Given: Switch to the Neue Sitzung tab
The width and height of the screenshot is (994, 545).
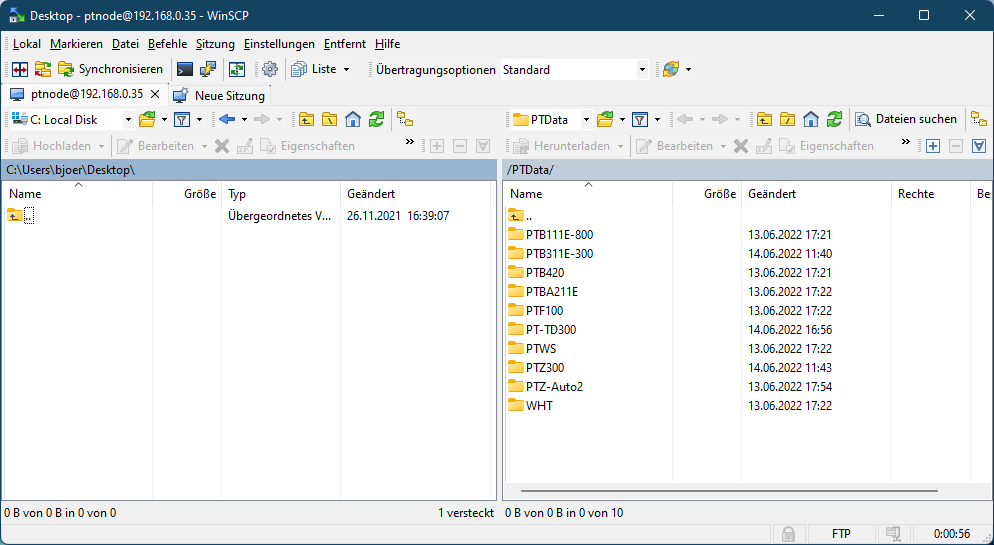Looking at the screenshot, I should [x=220, y=96].
